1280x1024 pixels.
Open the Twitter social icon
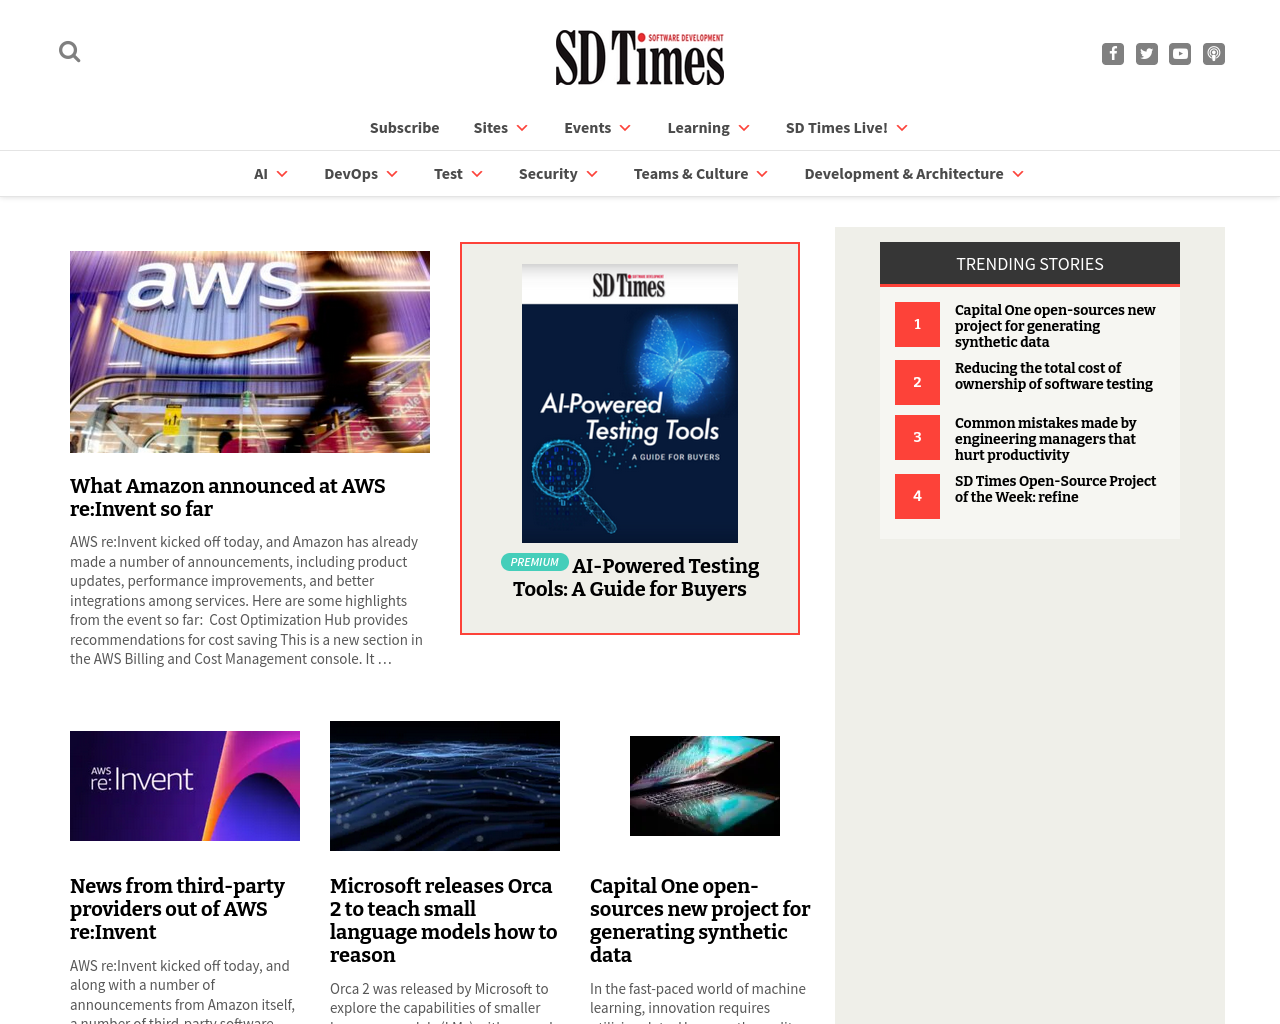tap(1147, 54)
